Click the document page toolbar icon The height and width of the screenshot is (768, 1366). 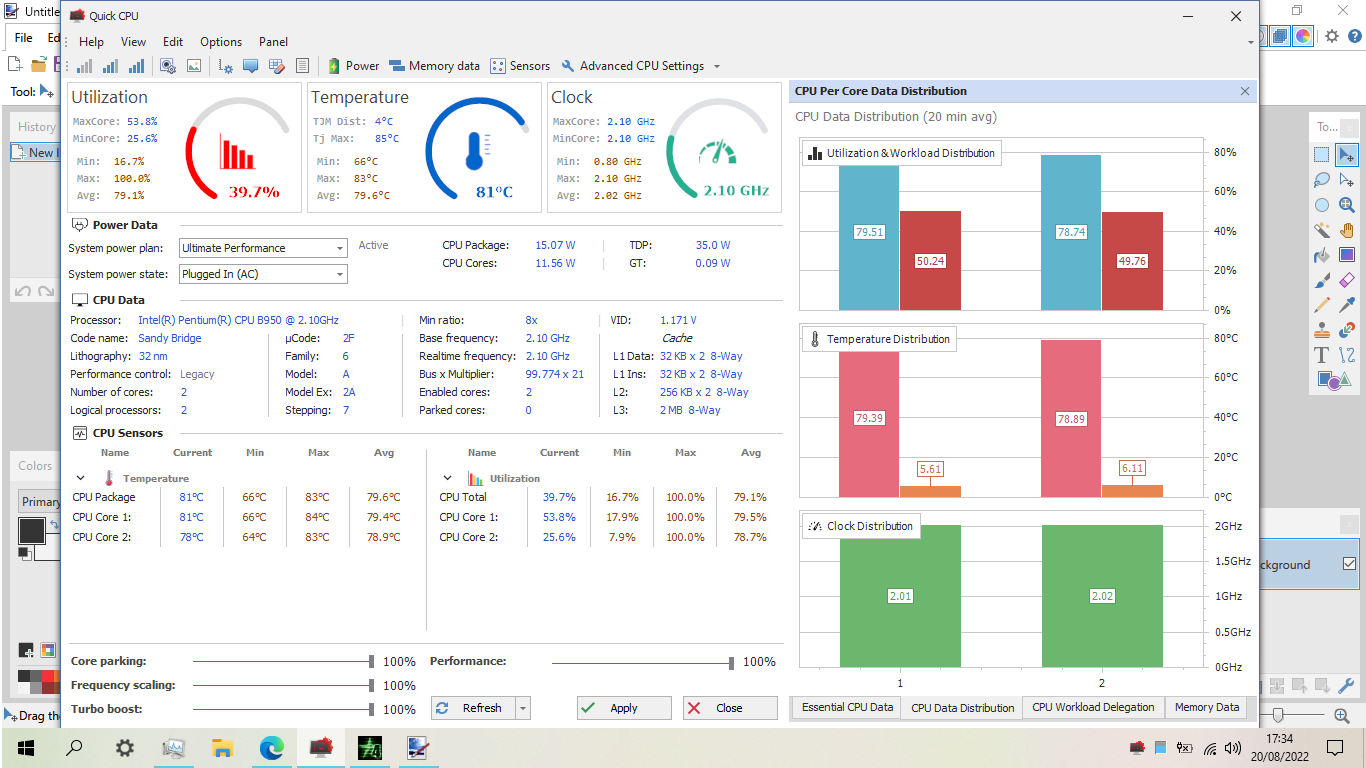click(x=303, y=66)
